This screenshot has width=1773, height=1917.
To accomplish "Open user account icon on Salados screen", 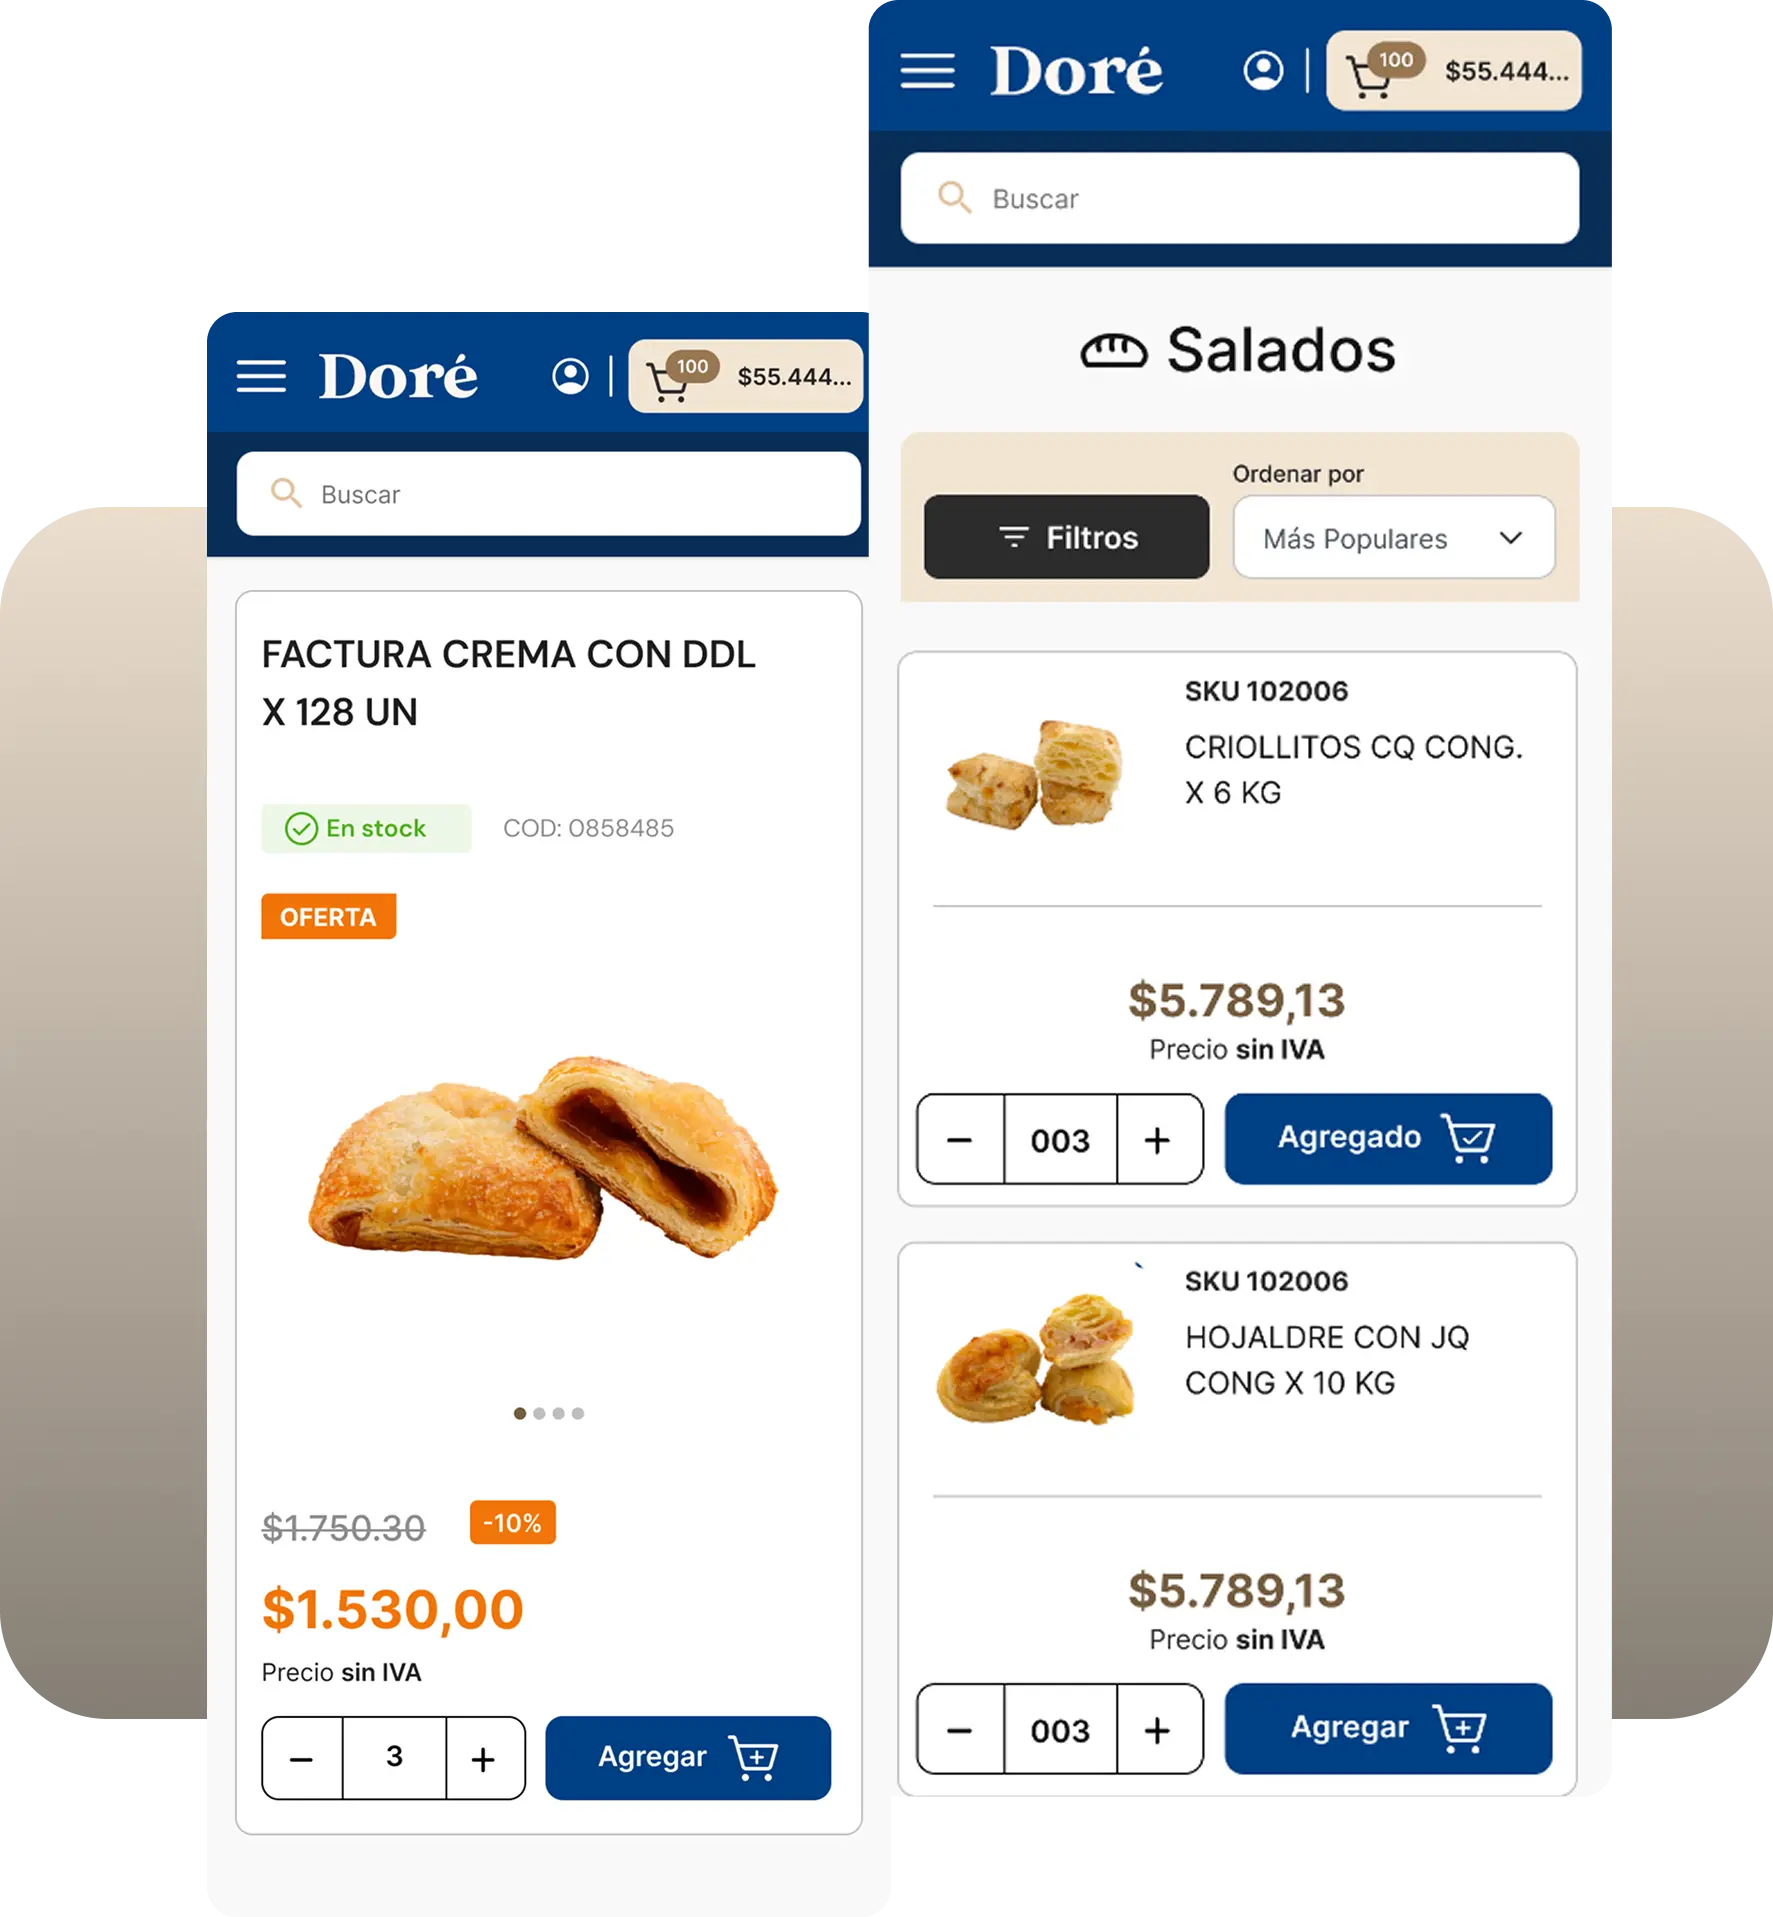I will pos(1263,71).
